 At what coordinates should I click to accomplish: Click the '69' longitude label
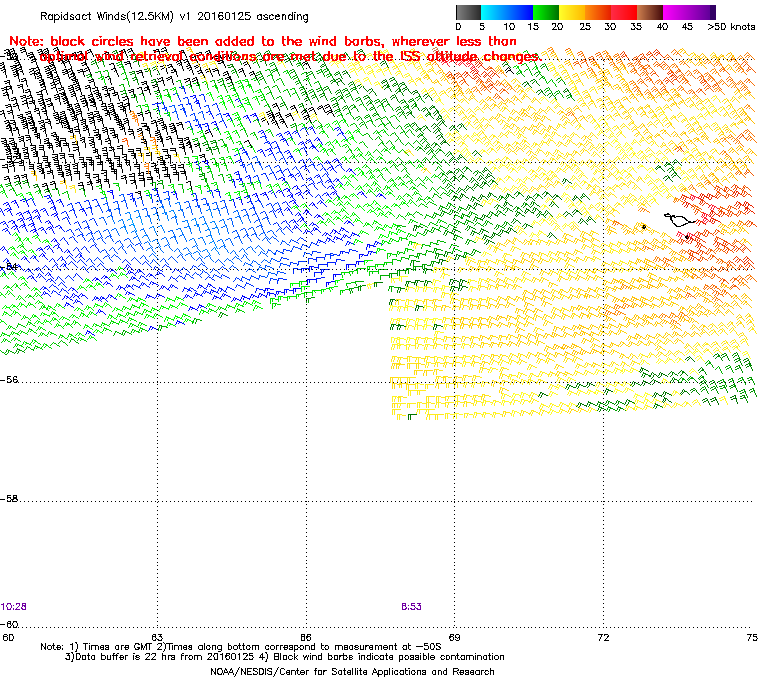click(x=455, y=637)
